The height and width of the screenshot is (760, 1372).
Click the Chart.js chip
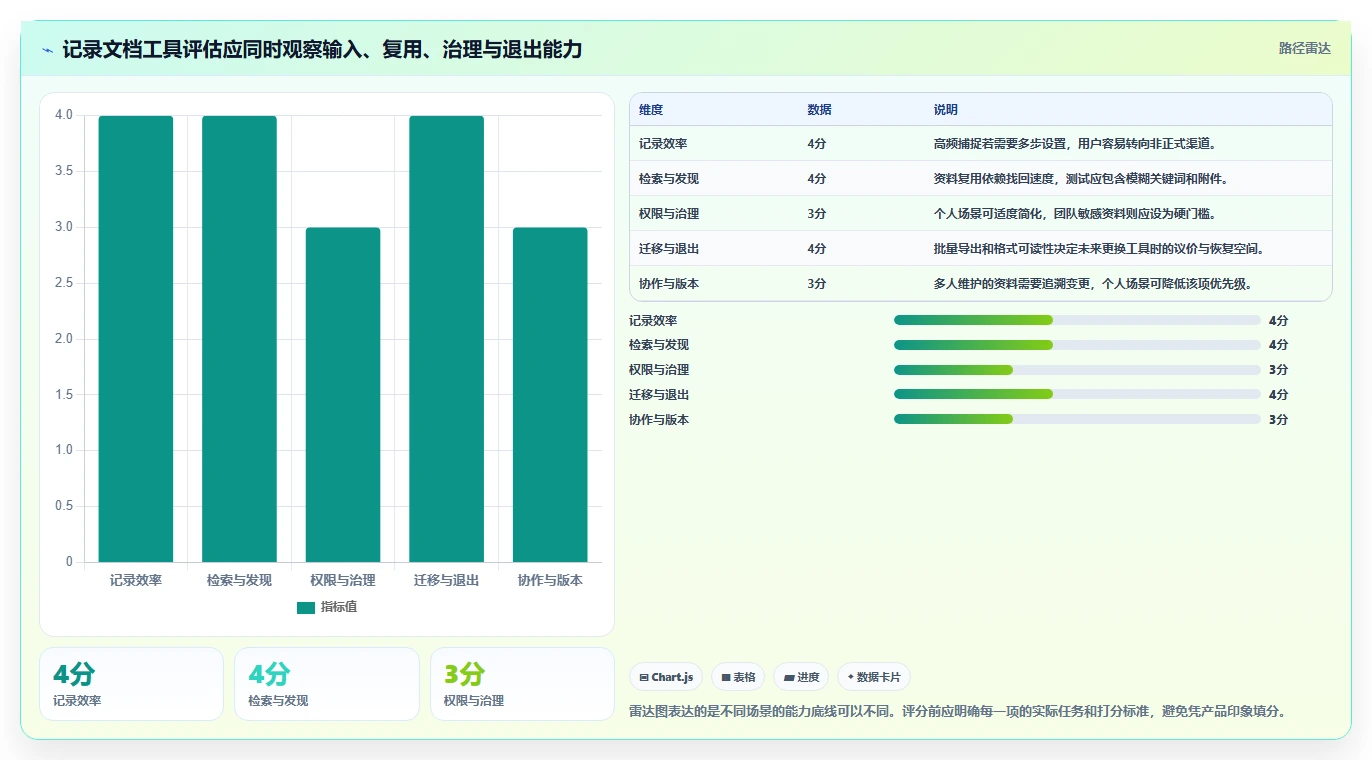pos(667,677)
